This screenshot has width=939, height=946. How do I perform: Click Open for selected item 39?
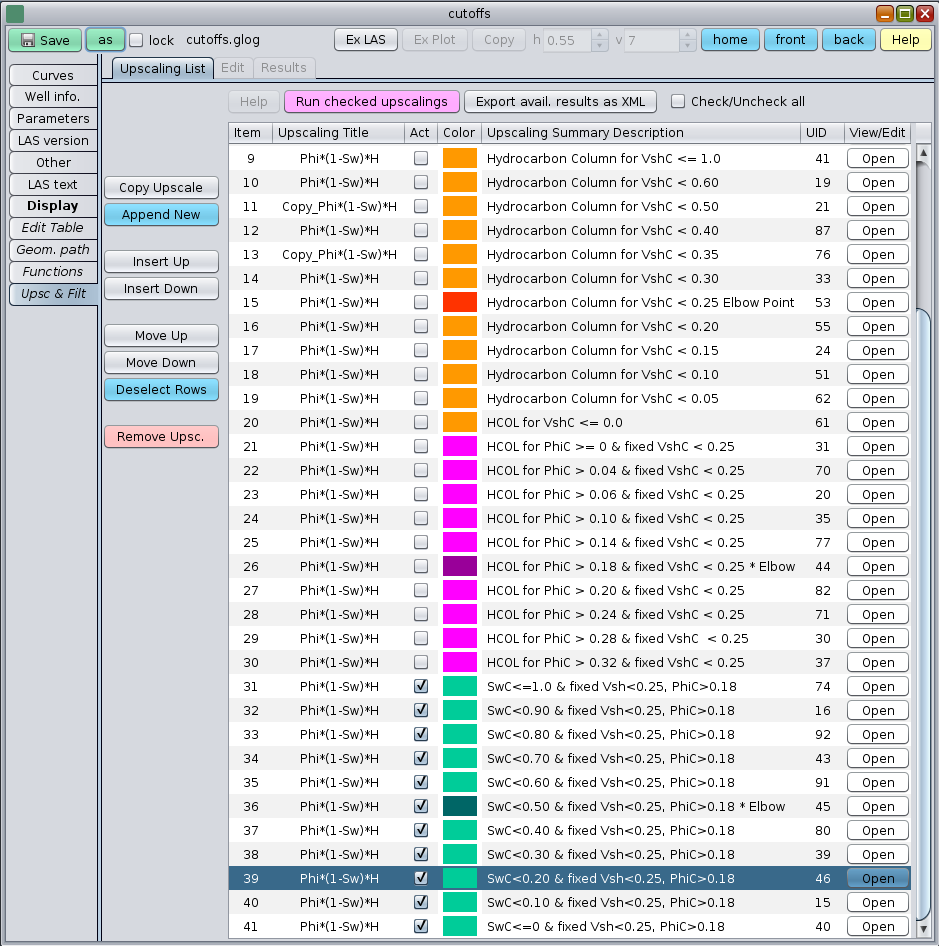[x=878, y=878]
